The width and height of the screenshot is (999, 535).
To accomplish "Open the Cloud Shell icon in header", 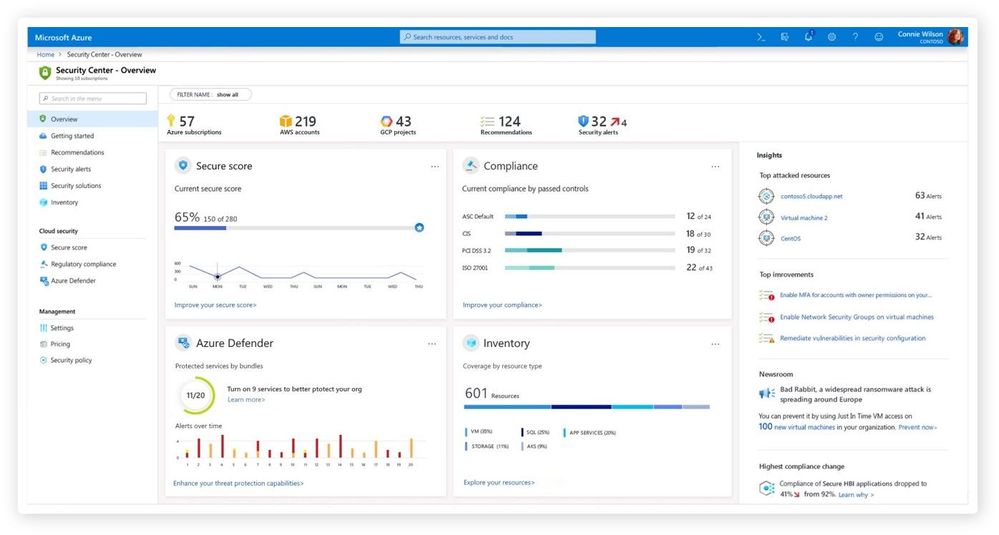I will coord(761,37).
